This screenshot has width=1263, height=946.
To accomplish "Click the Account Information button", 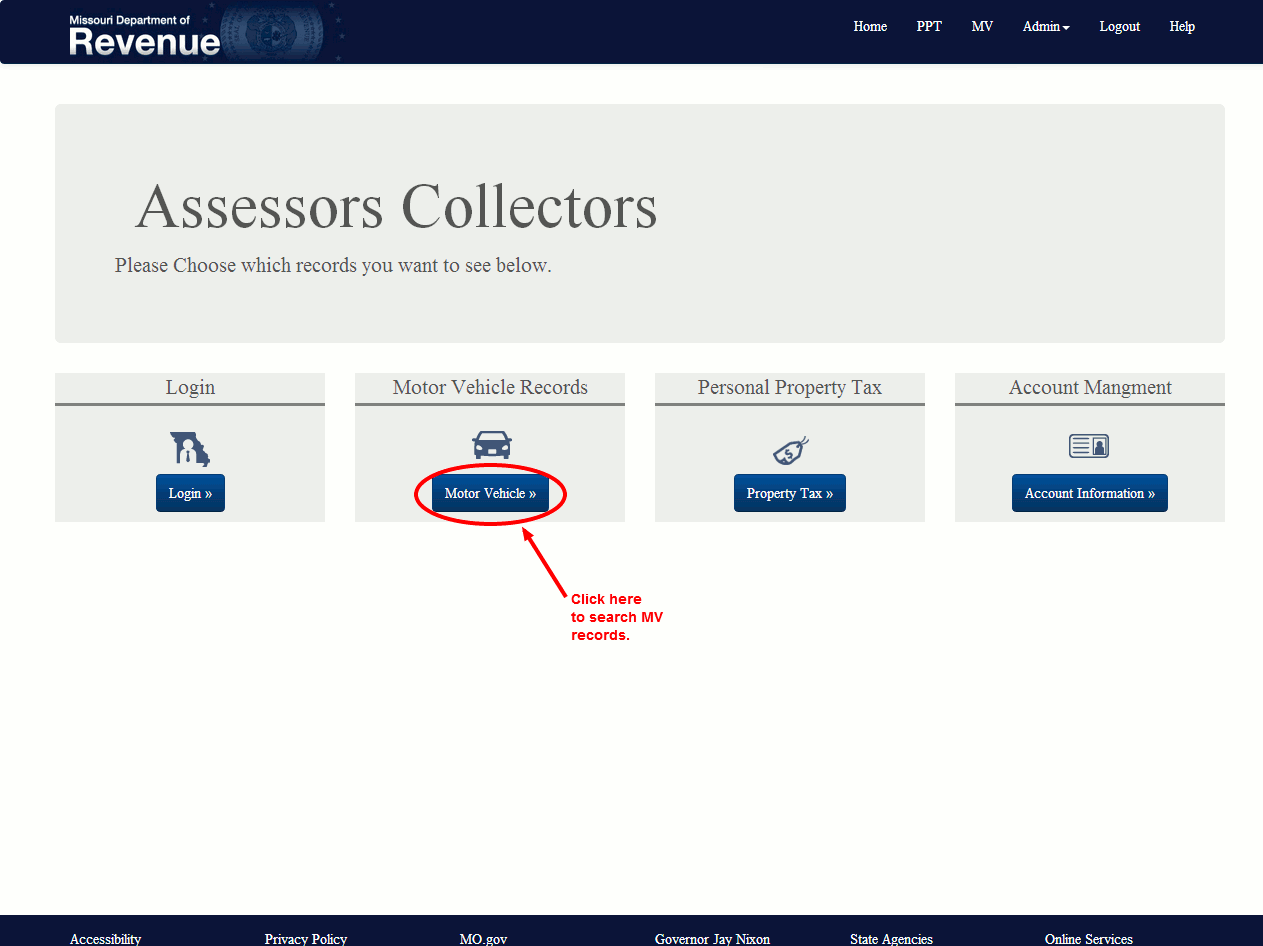I will 1089,492.
